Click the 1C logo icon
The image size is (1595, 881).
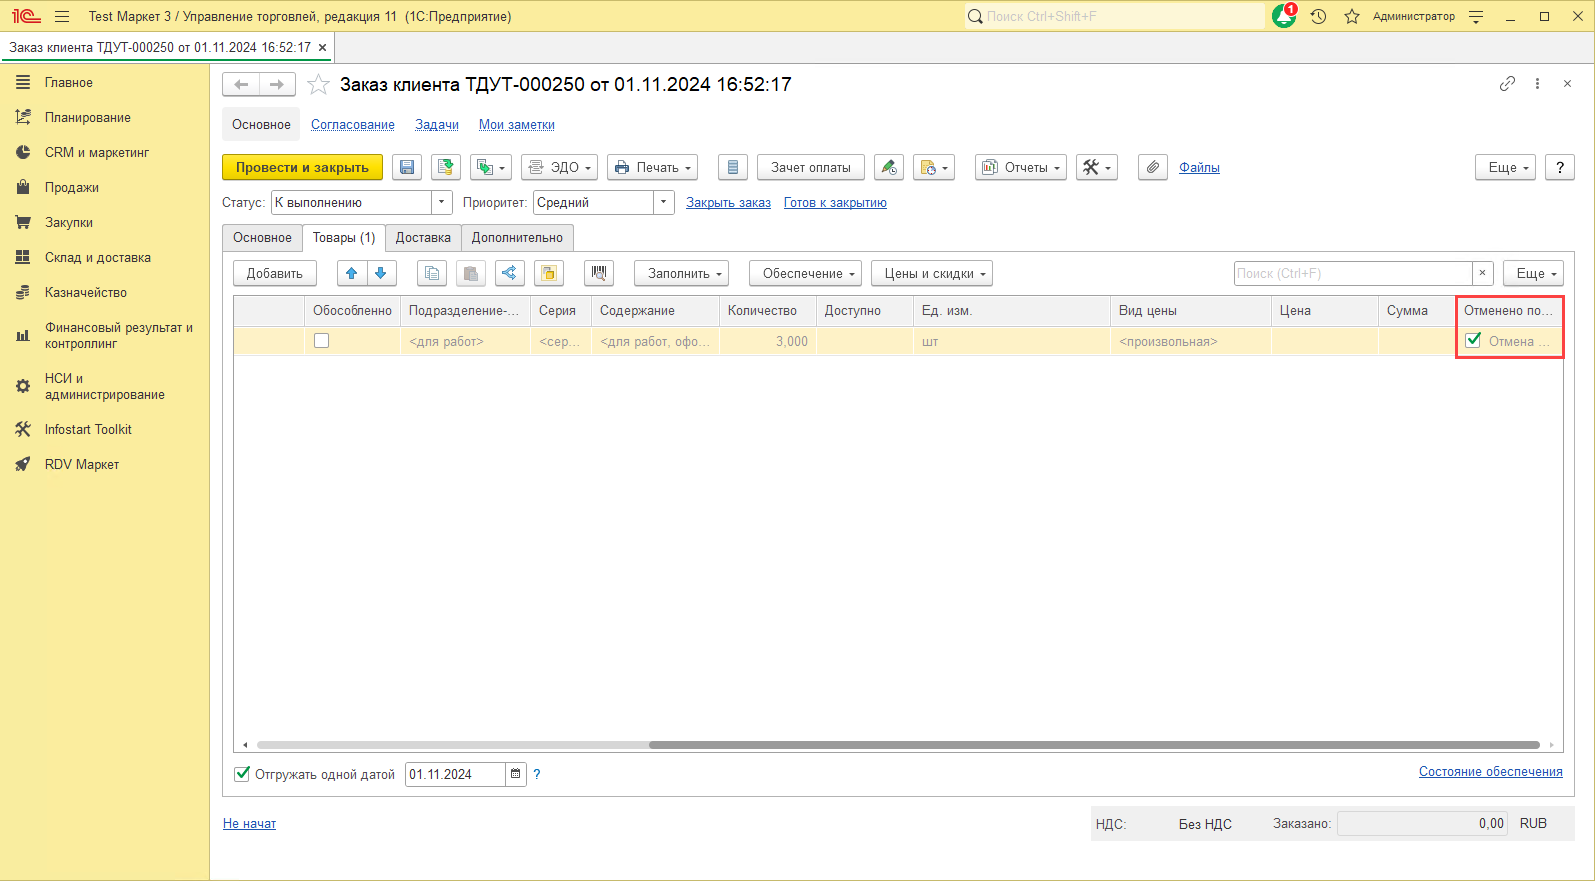(x=26, y=16)
